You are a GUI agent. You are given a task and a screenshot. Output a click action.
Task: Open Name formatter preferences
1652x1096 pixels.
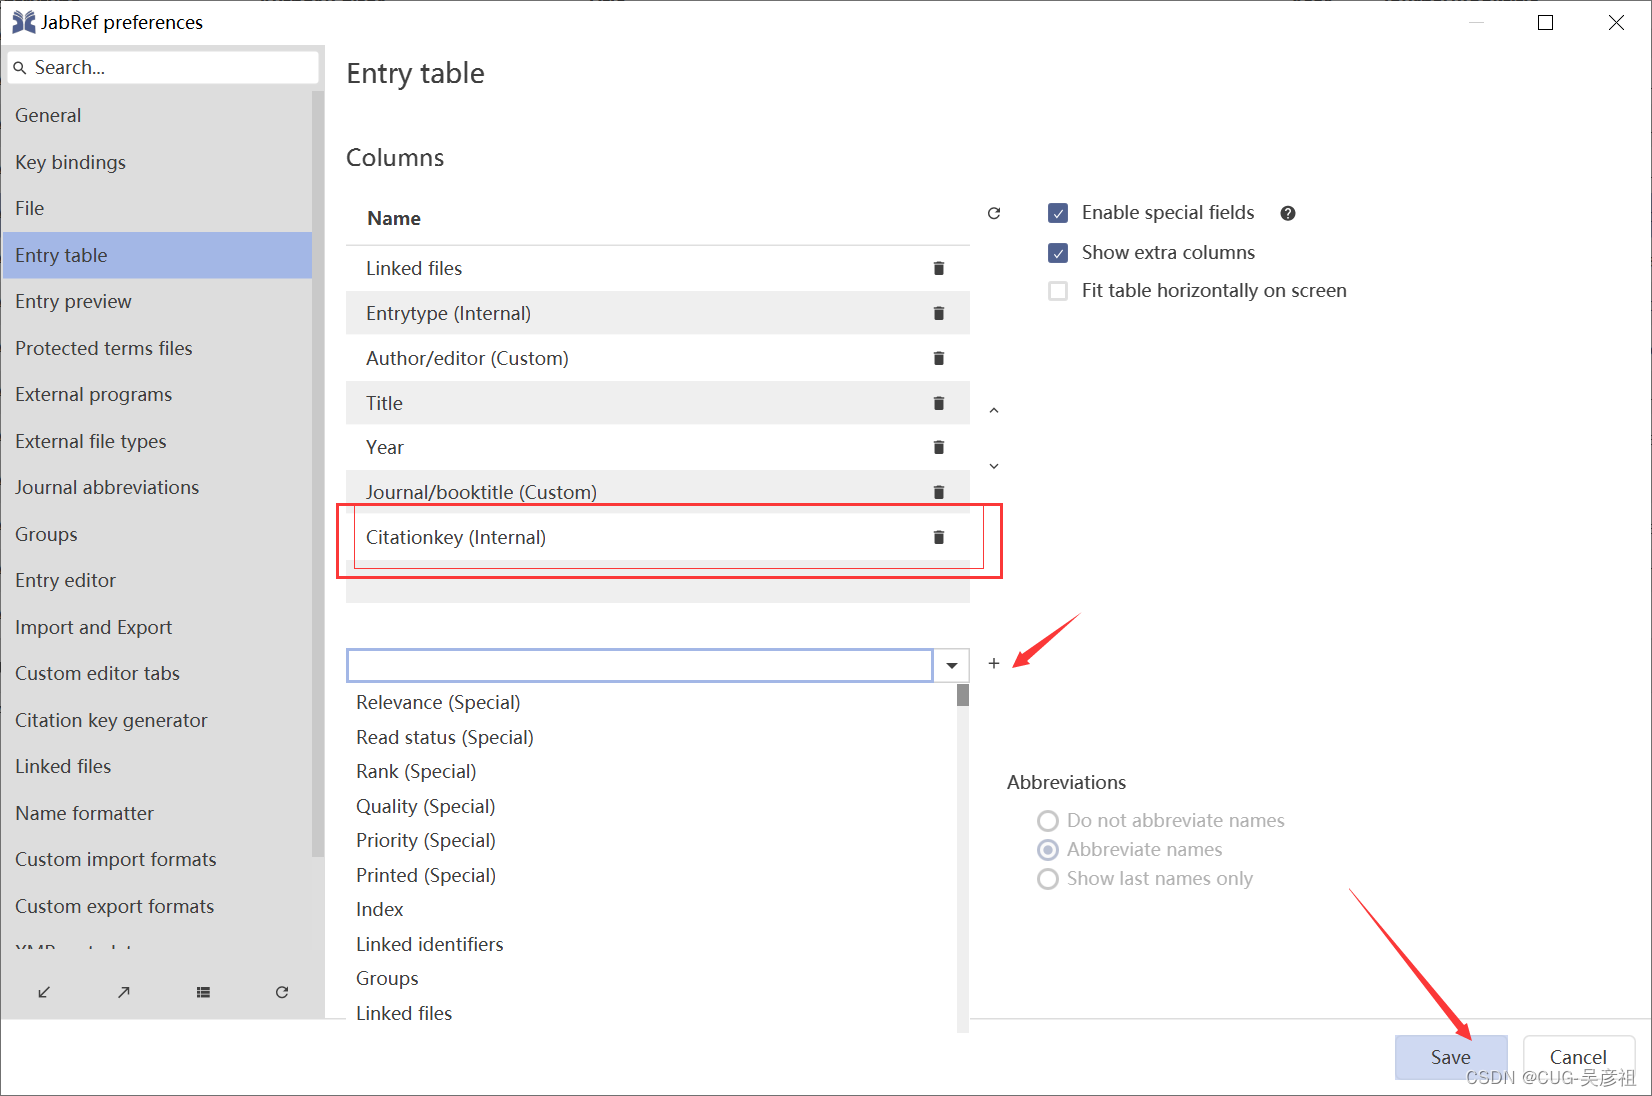tap(157, 813)
